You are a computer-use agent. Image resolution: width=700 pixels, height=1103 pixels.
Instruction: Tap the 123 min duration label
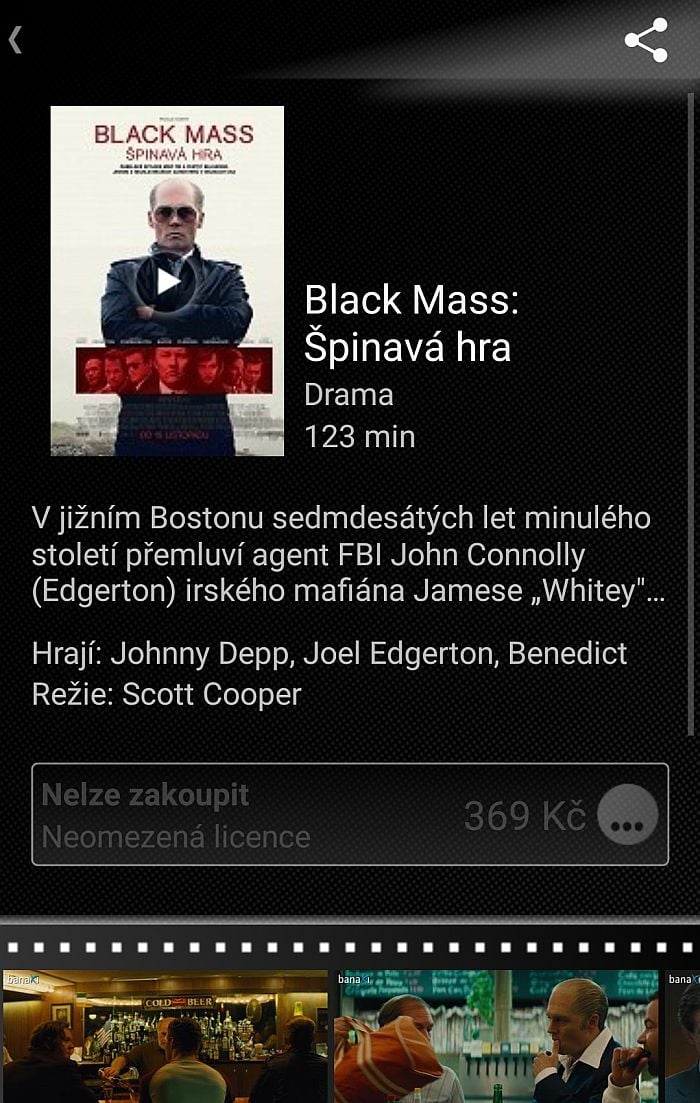point(359,437)
